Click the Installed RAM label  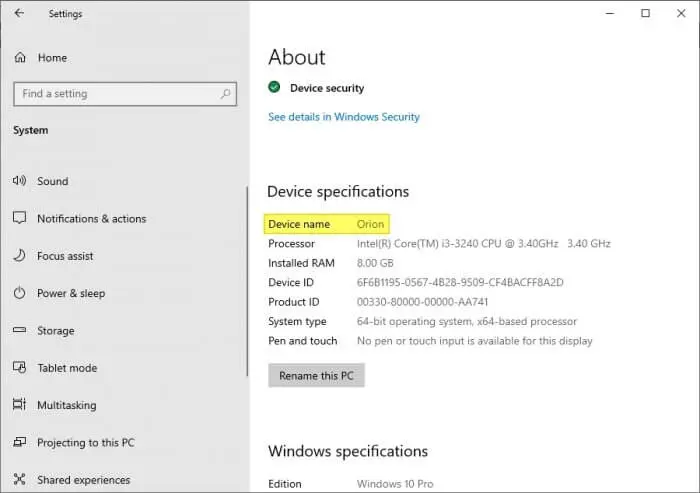tap(301, 263)
